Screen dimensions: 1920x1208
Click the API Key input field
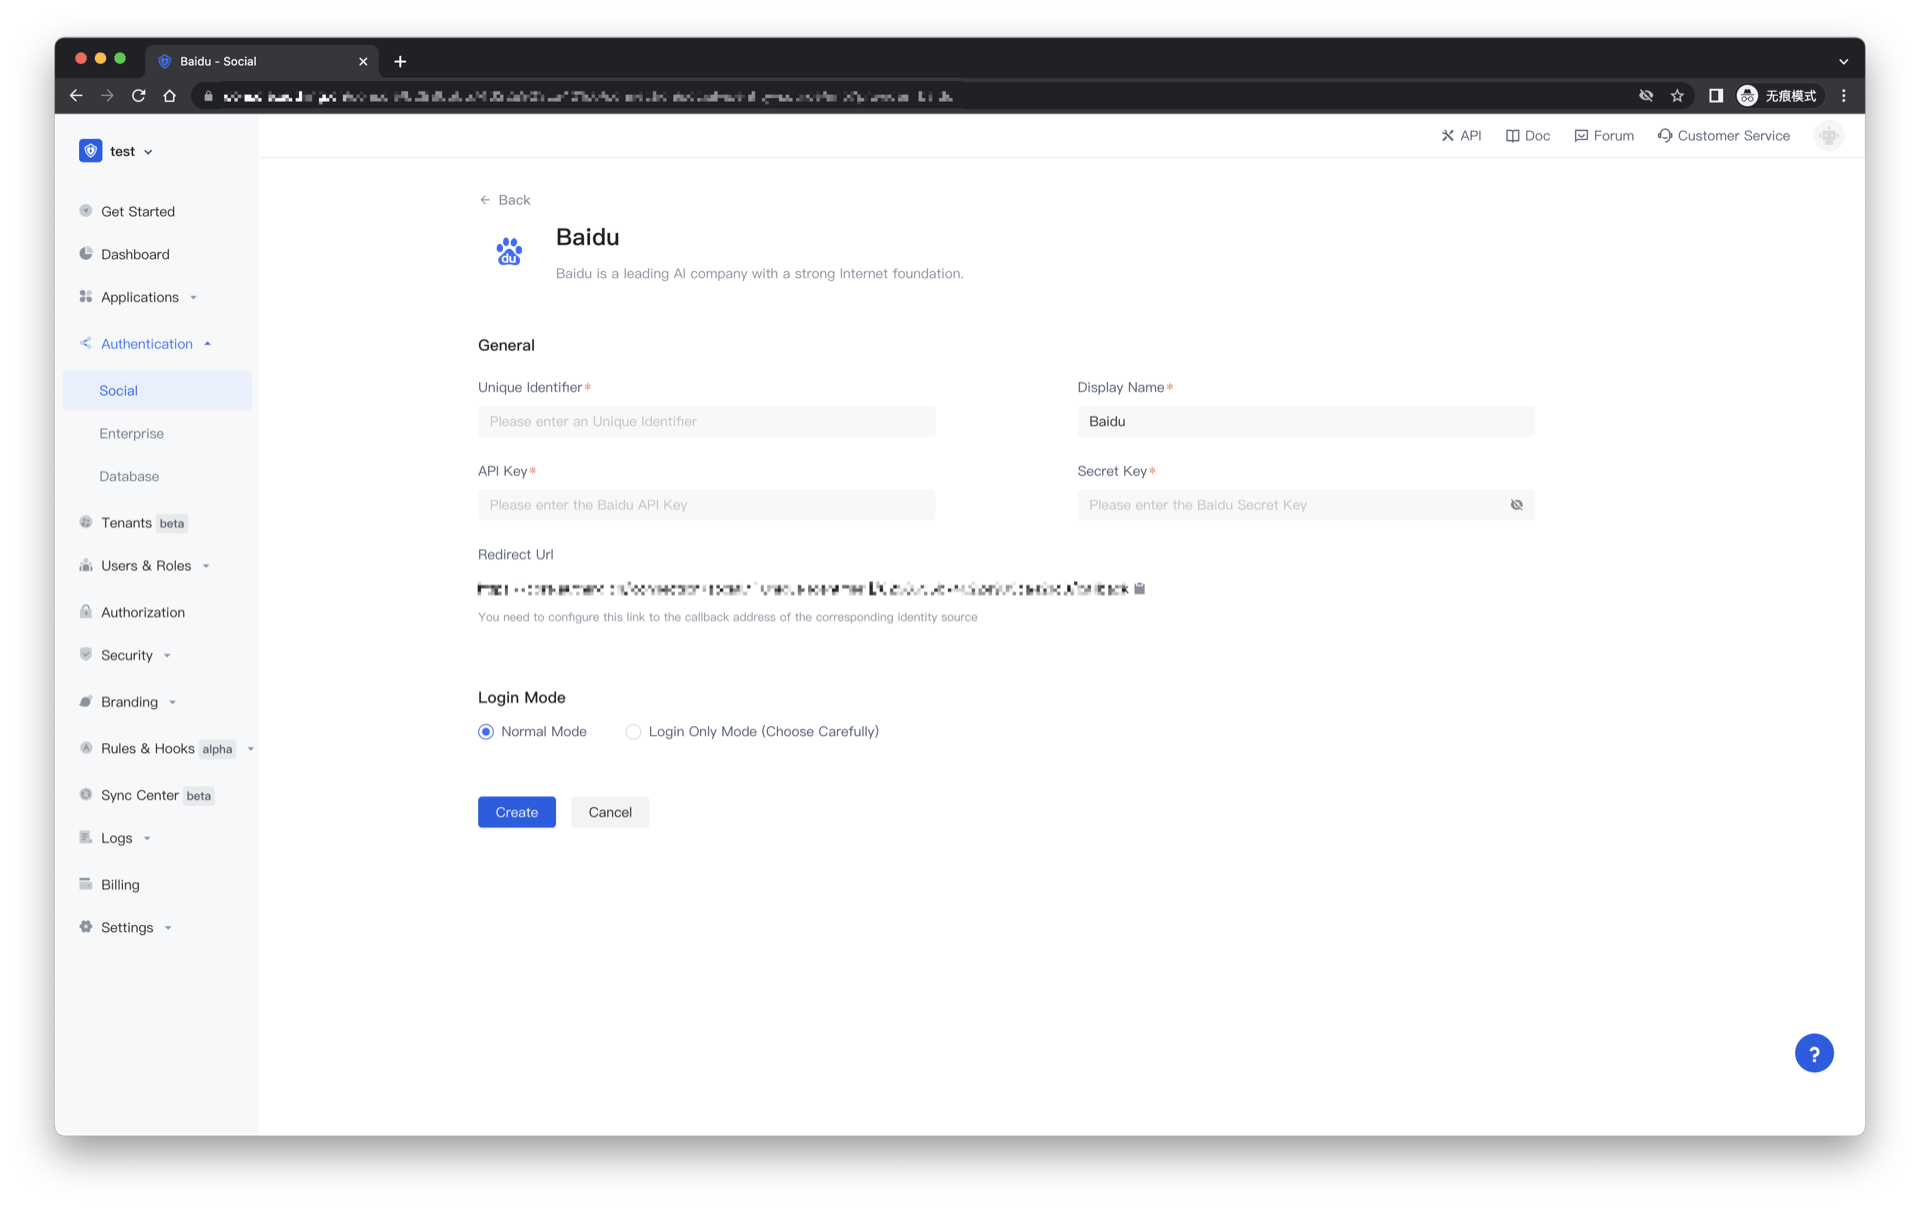coord(706,504)
